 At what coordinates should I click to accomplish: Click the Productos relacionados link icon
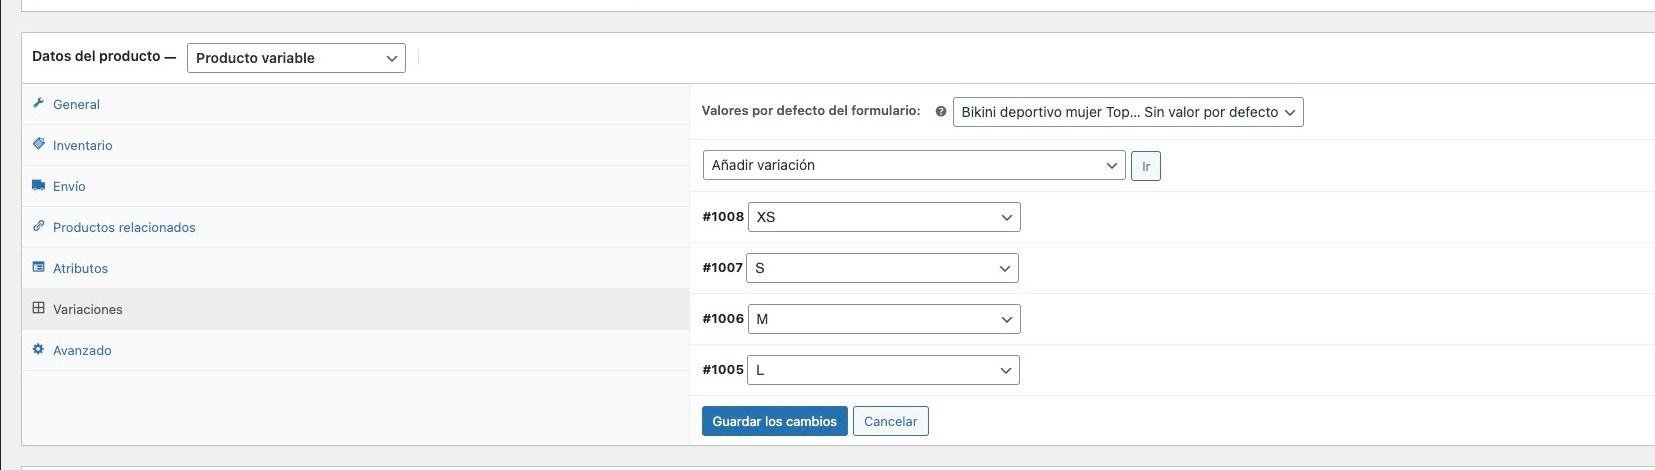38,226
